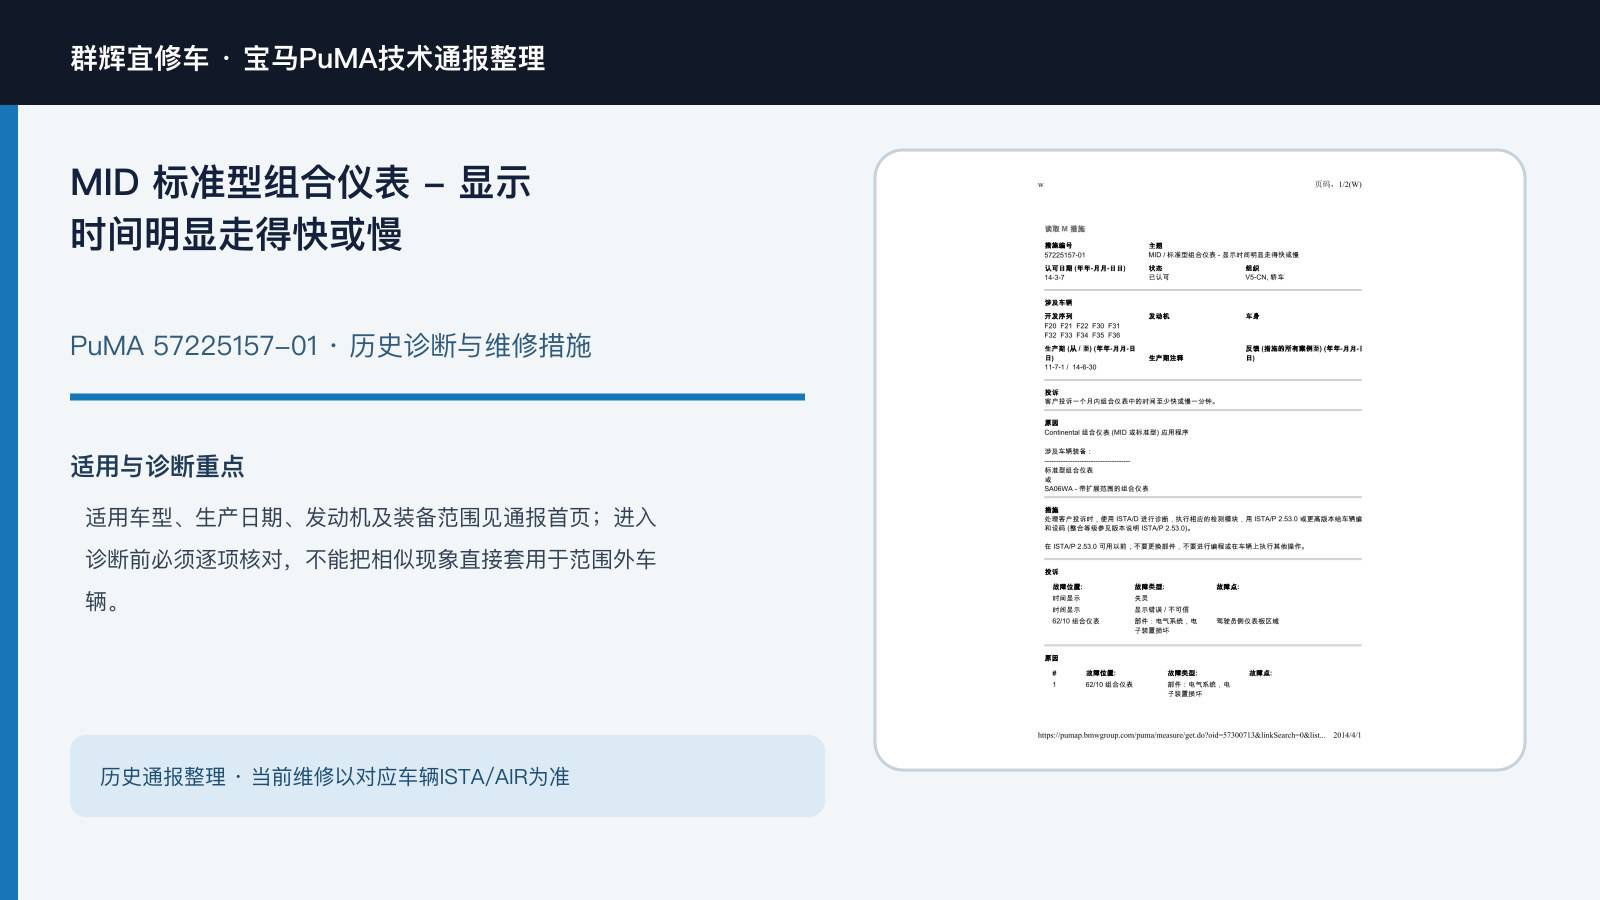Click the header title 群辉宜修车 · 宝马PuMA技术通报整理
This screenshot has width=1600, height=900.
[308, 58]
